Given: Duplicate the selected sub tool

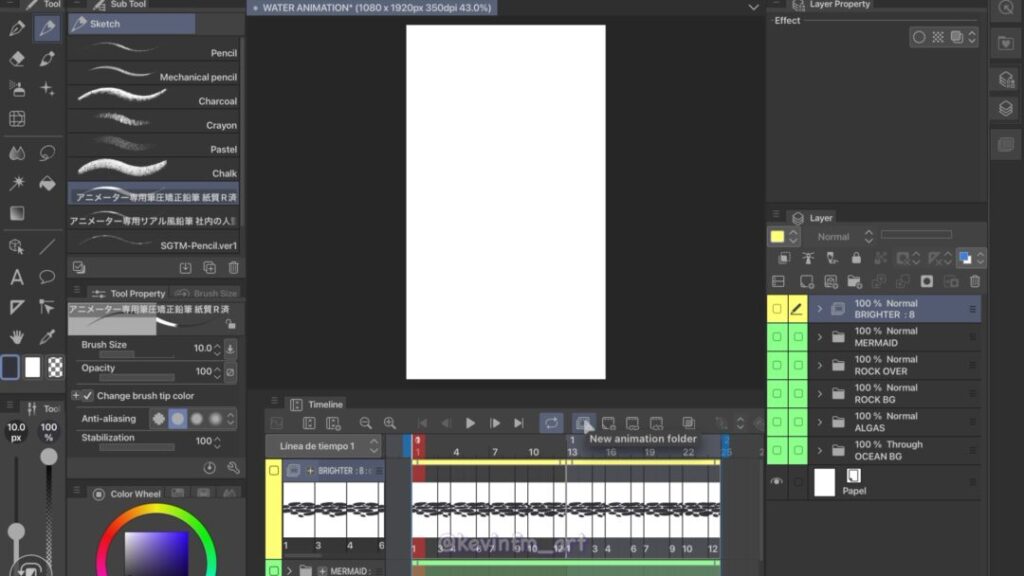Looking at the screenshot, I should pos(210,268).
